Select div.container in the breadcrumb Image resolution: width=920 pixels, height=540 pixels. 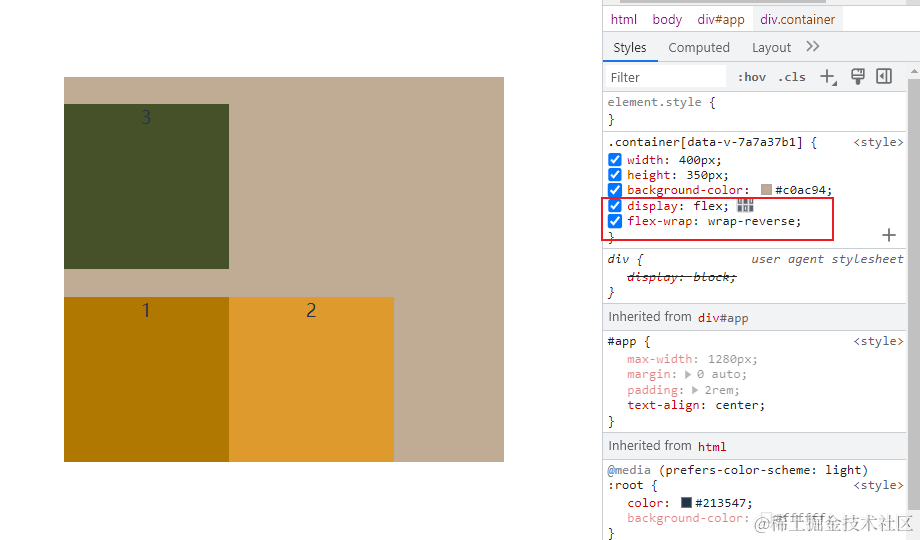tap(797, 19)
